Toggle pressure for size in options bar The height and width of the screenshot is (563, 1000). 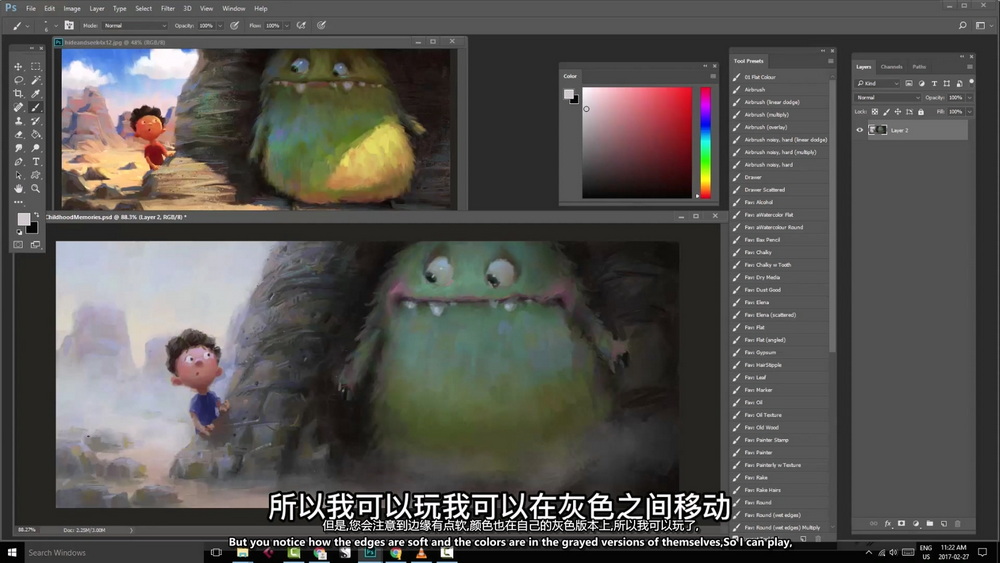[321, 26]
